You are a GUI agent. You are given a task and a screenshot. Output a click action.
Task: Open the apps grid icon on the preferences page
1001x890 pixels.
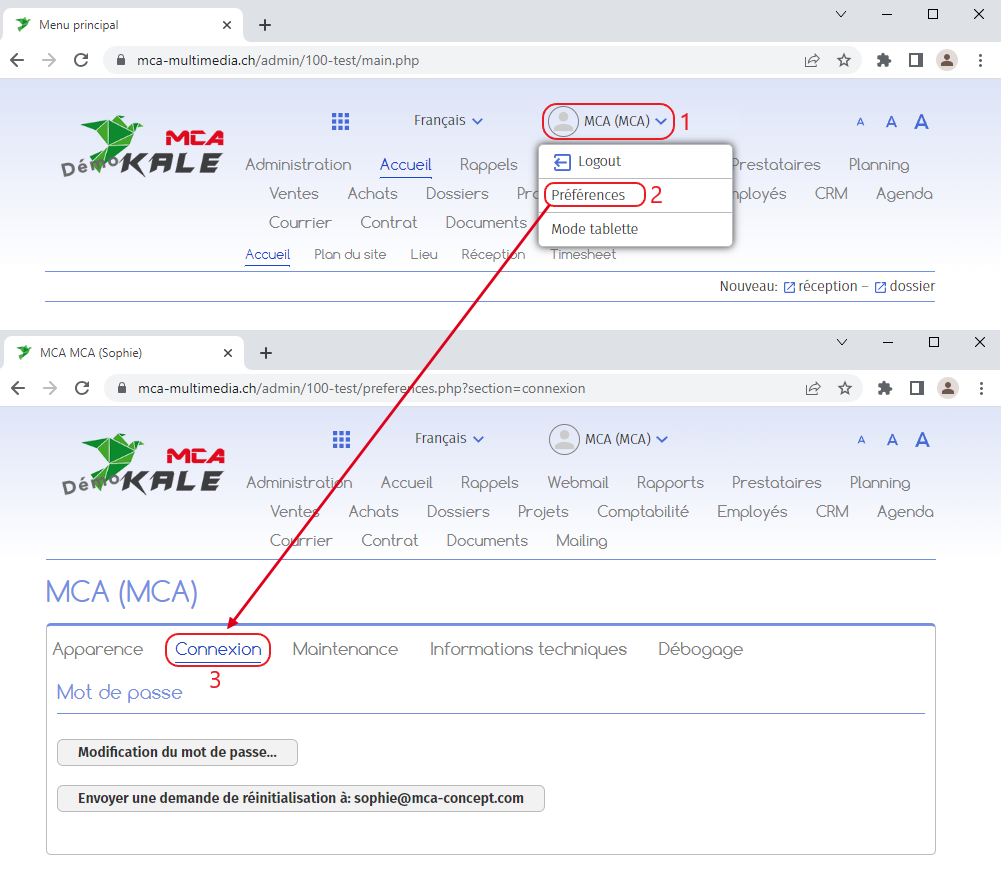[341, 439]
